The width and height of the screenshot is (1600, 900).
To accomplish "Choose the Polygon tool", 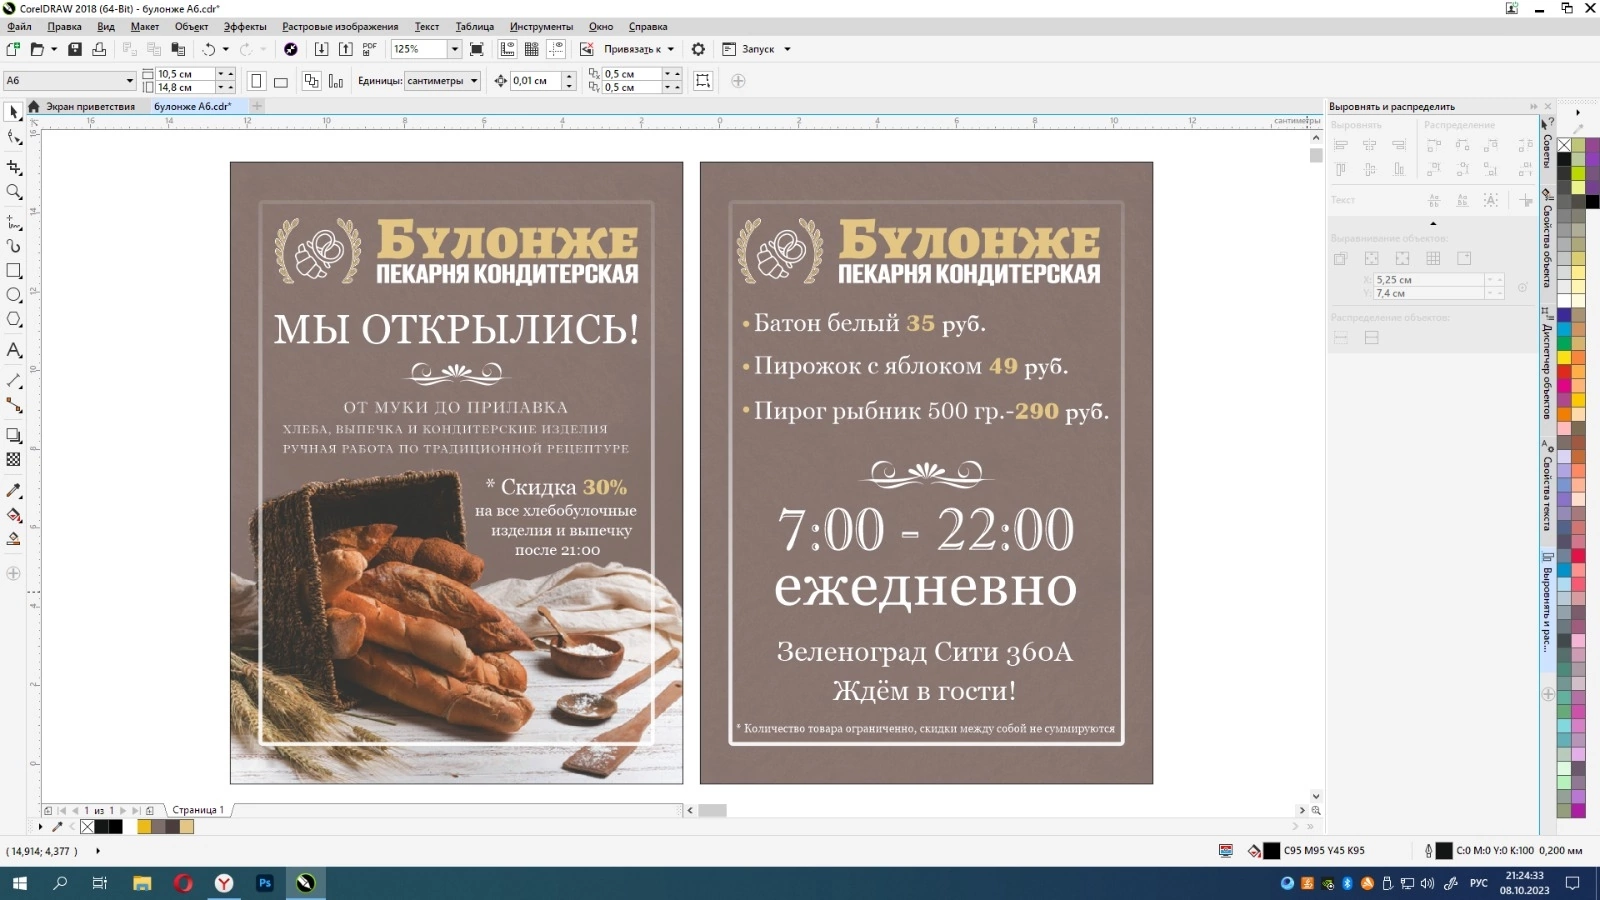I will (14, 320).
